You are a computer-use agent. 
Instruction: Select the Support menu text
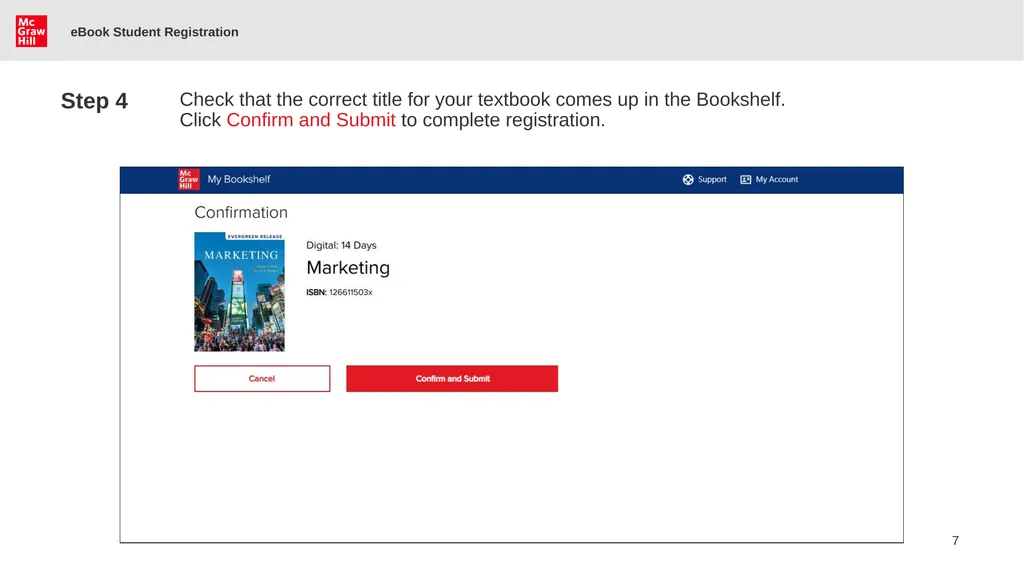[712, 180]
